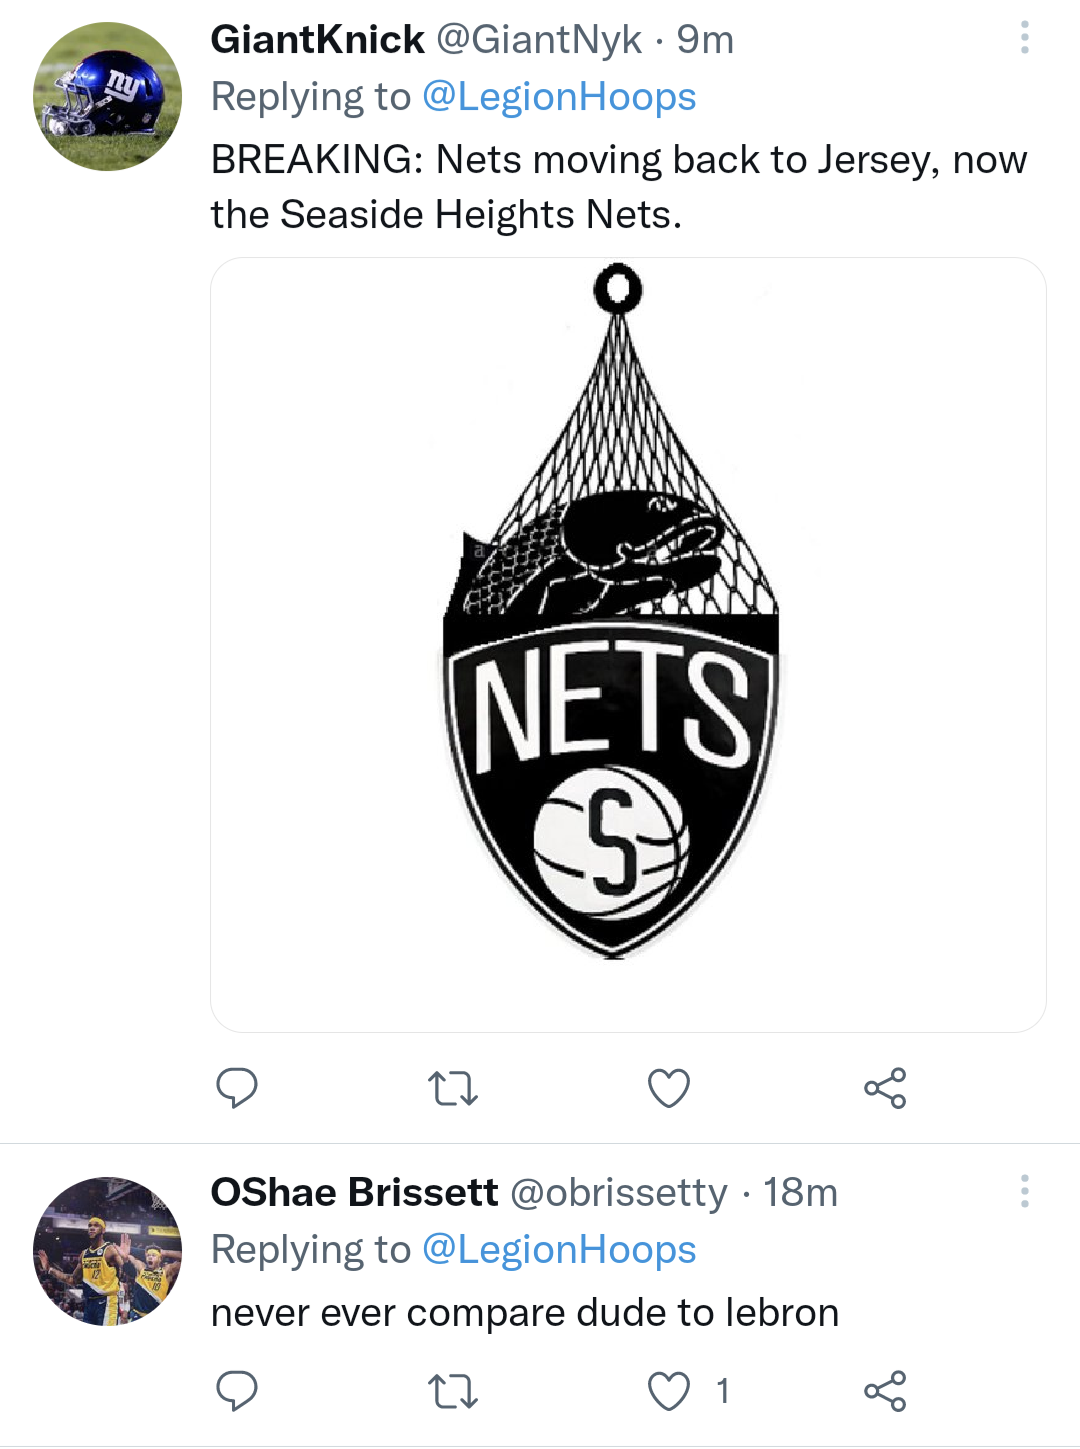Open tweet text "never ever compare dude to lebron"

coord(525,1313)
